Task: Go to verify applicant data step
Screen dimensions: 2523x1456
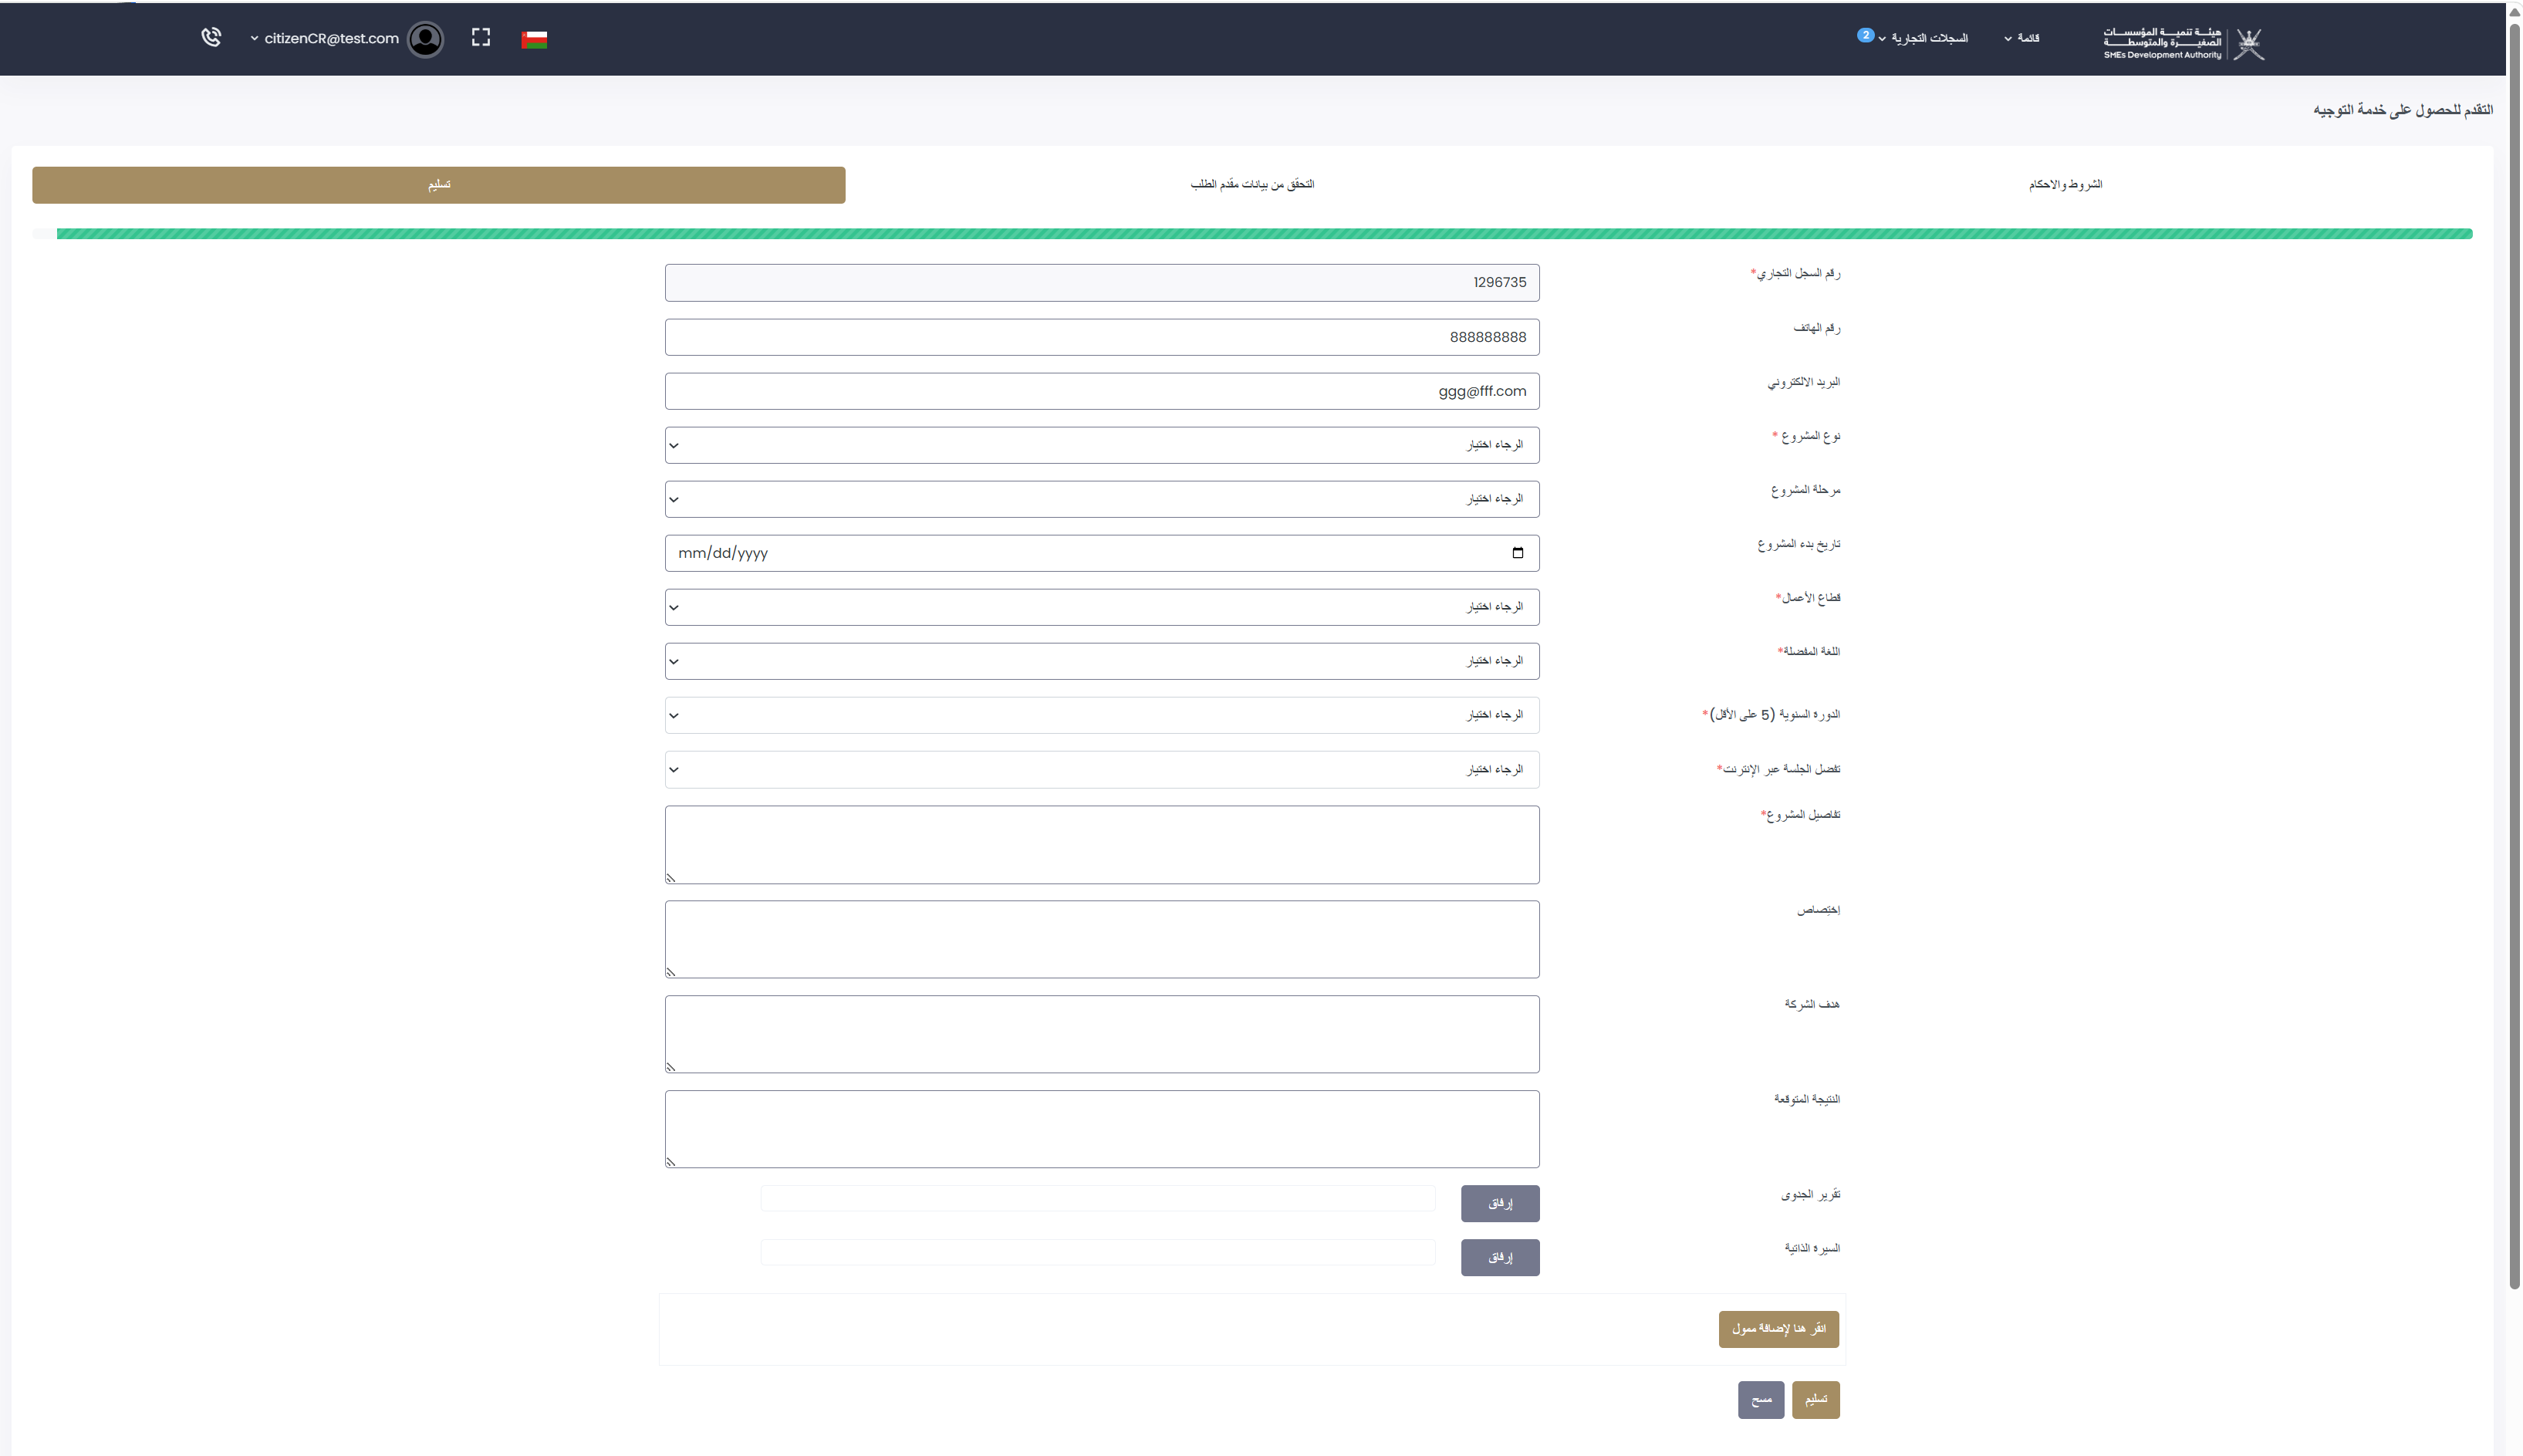Action: coord(1252,184)
